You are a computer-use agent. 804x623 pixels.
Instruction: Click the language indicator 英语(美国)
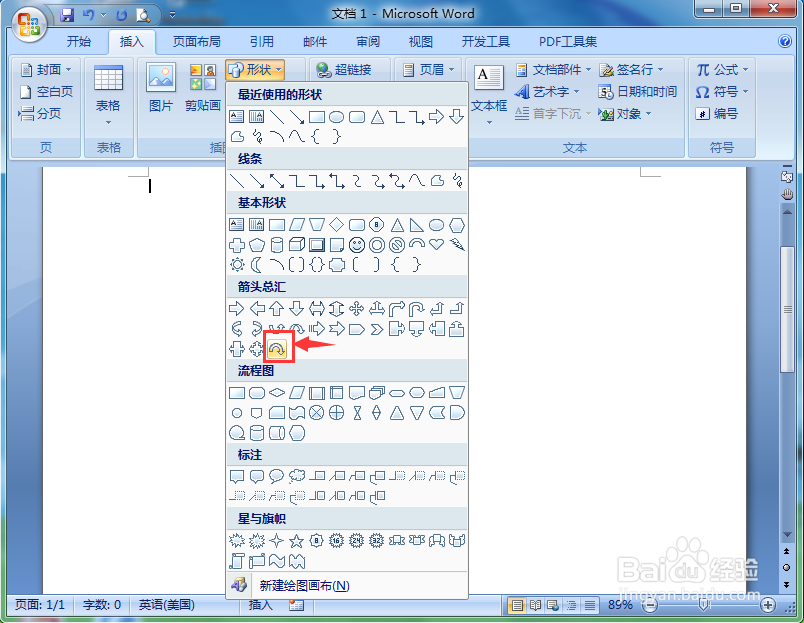[167, 605]
